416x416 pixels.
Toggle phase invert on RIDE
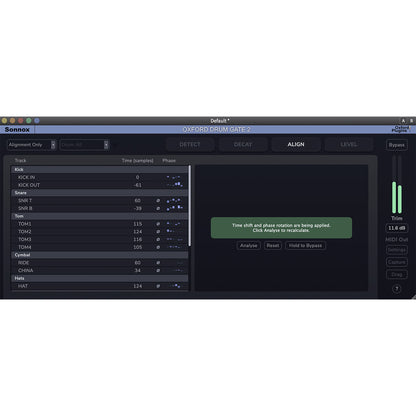158,263
